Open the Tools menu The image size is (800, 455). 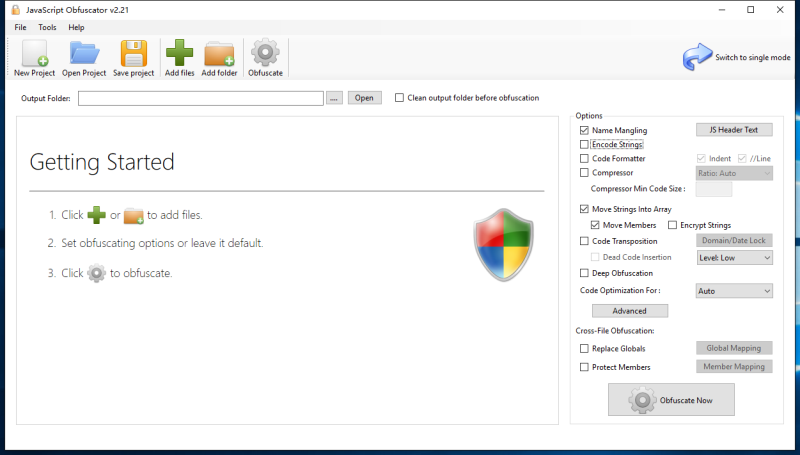[47, 27]
